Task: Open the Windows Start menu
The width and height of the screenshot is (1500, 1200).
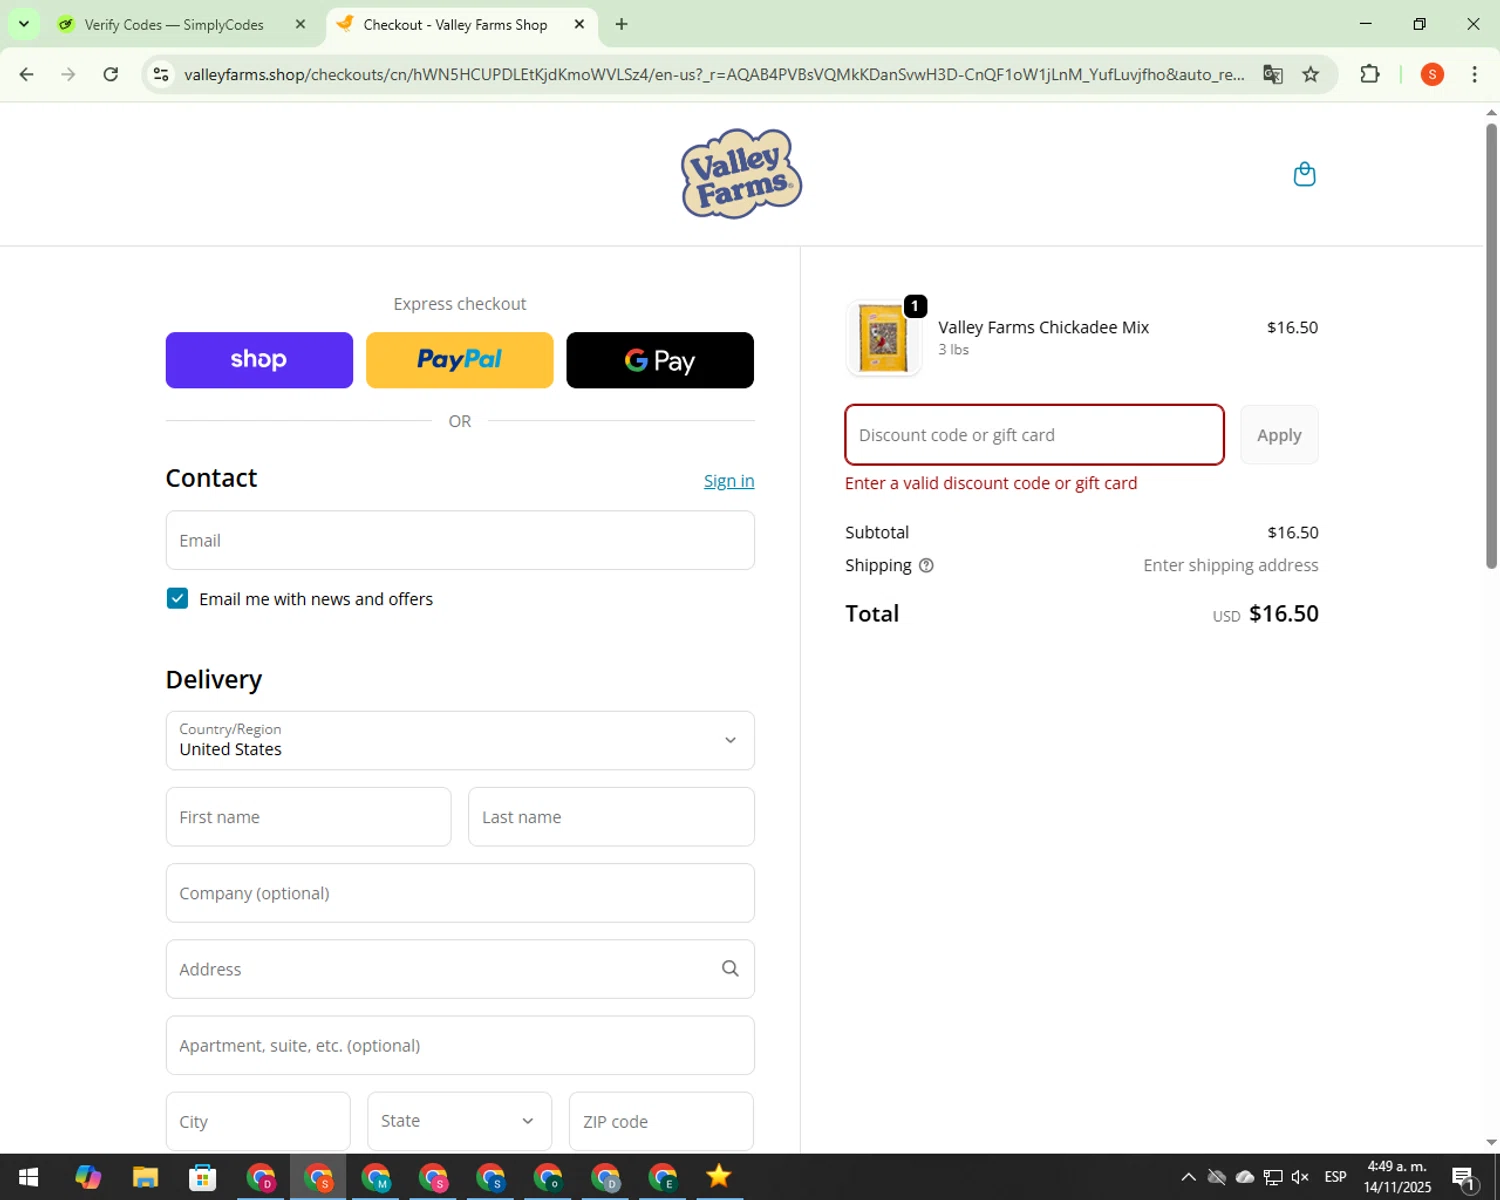Action: [28, 1177]
